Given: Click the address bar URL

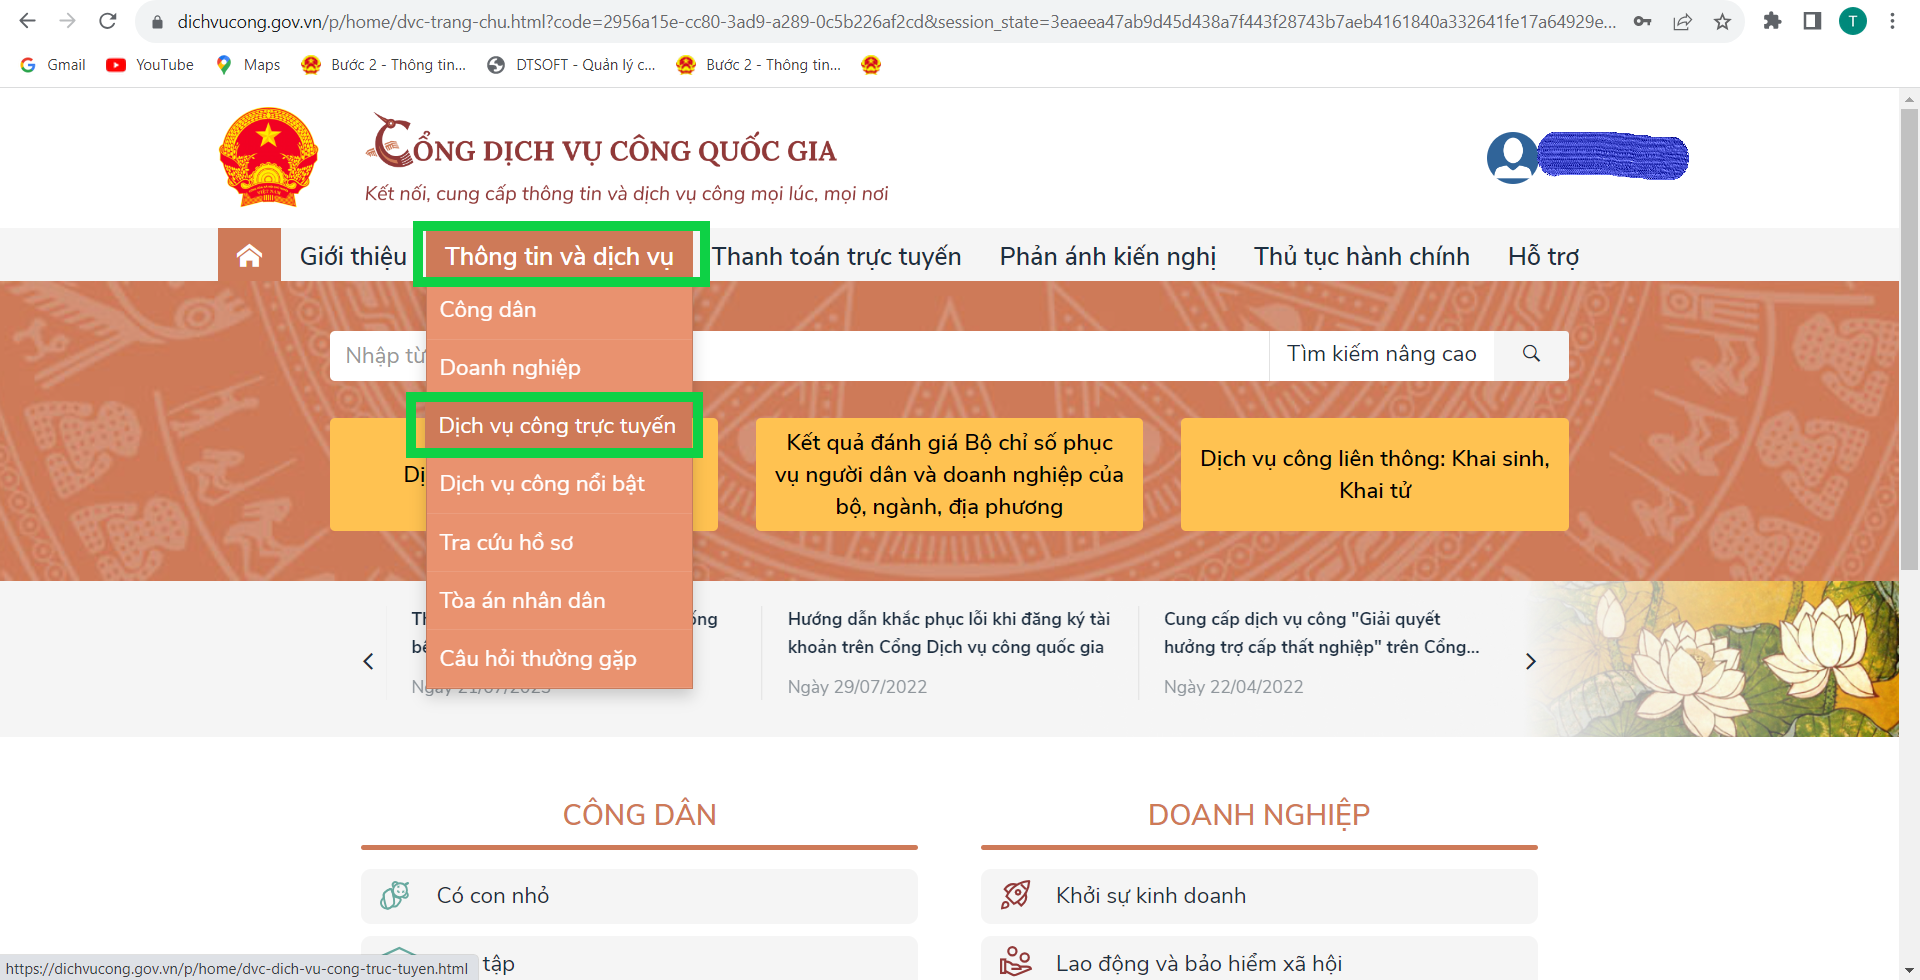Looking at the screenshot, I should pos(896,21).
